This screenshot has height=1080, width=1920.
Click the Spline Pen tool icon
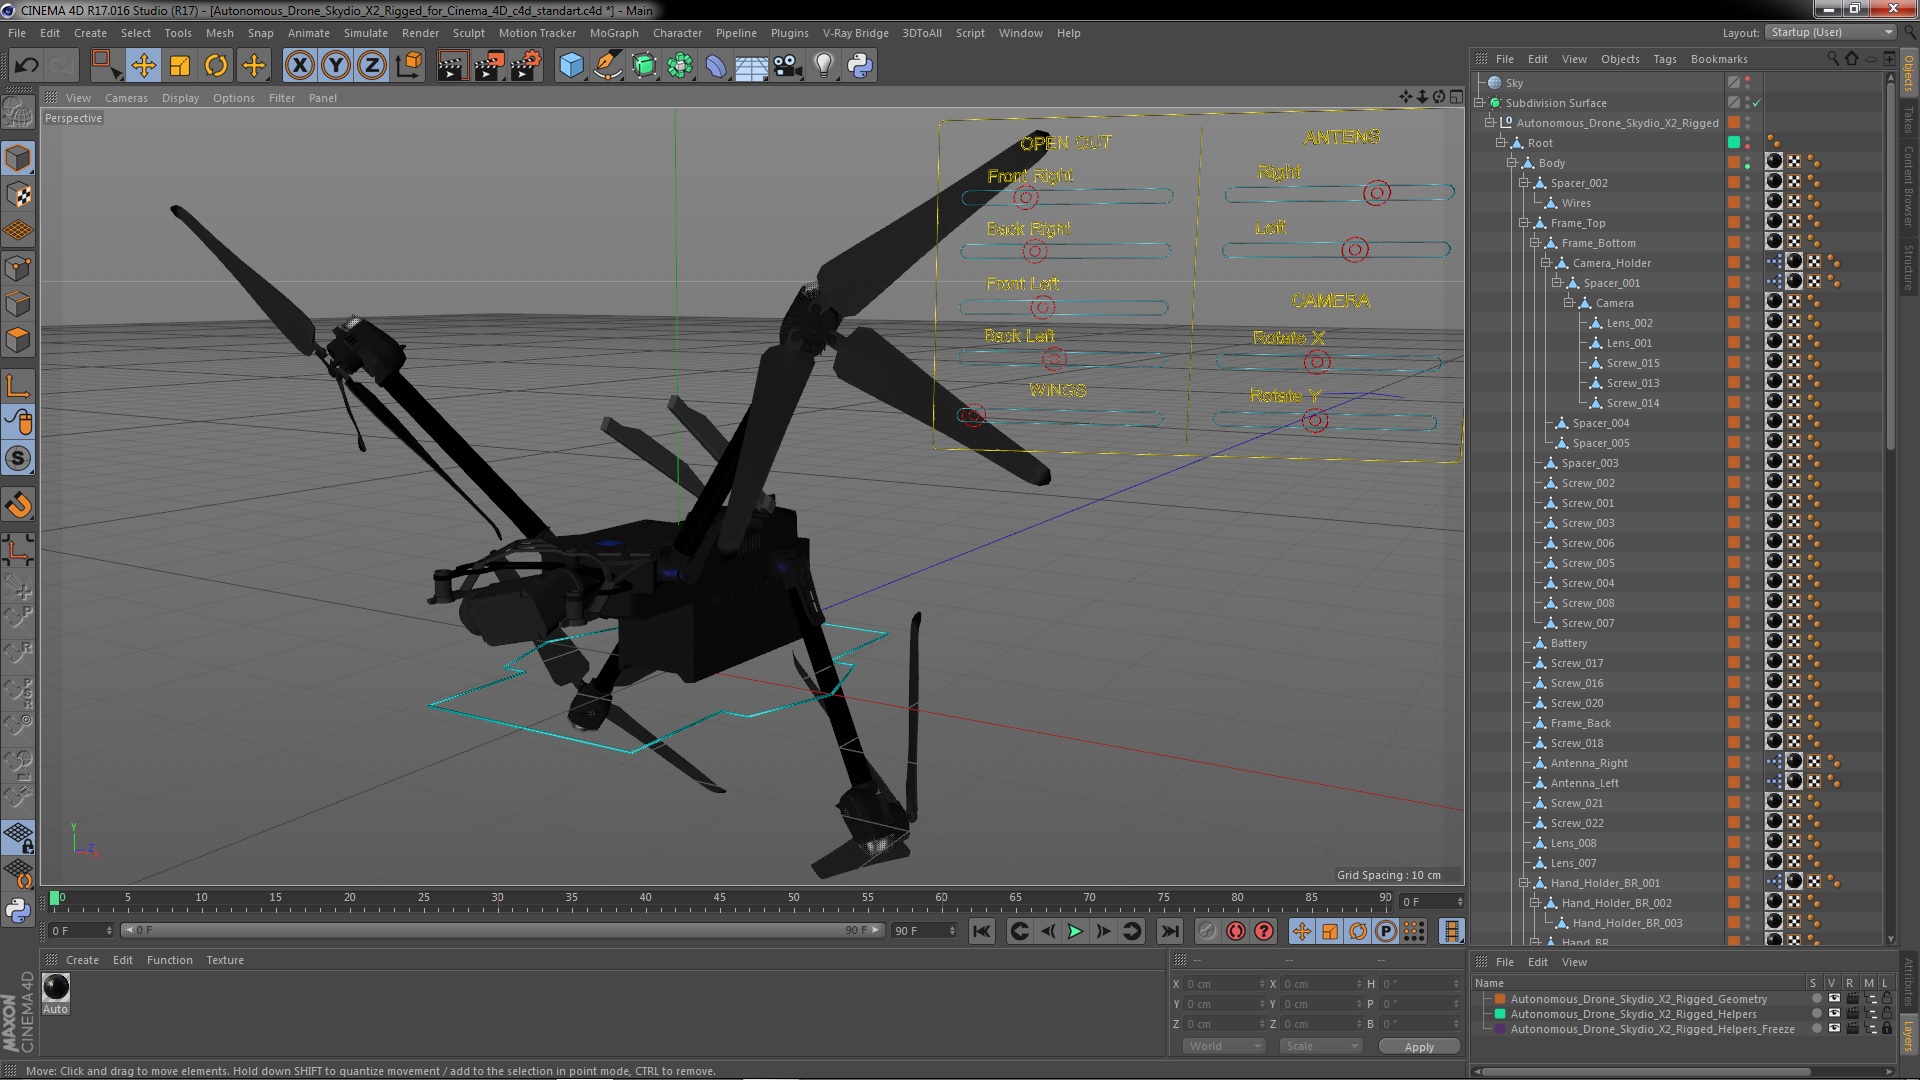click(607, 66)
